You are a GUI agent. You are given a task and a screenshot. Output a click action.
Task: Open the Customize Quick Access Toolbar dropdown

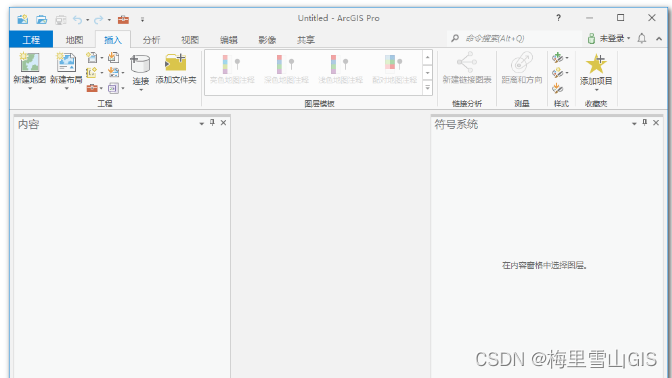[x=142, y=20]
